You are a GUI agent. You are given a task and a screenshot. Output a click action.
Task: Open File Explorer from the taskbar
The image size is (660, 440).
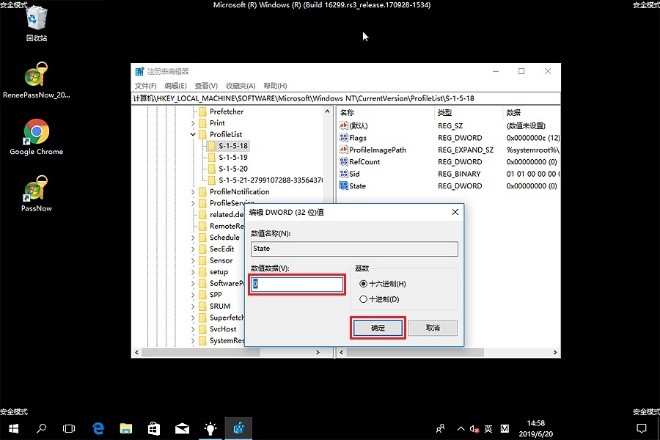click(x=126, y=429)
